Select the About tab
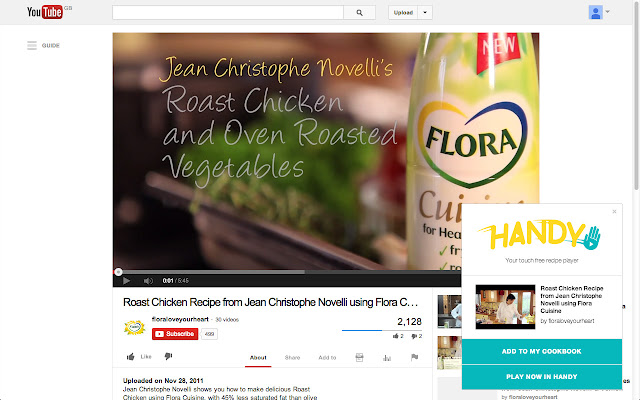The image size is (640, 400). click(x=258, y=357)
